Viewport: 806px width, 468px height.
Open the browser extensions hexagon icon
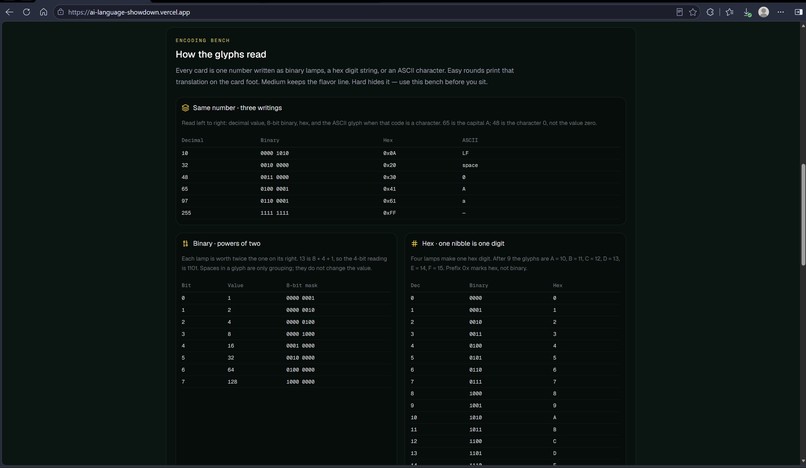[x=710, y=12]
